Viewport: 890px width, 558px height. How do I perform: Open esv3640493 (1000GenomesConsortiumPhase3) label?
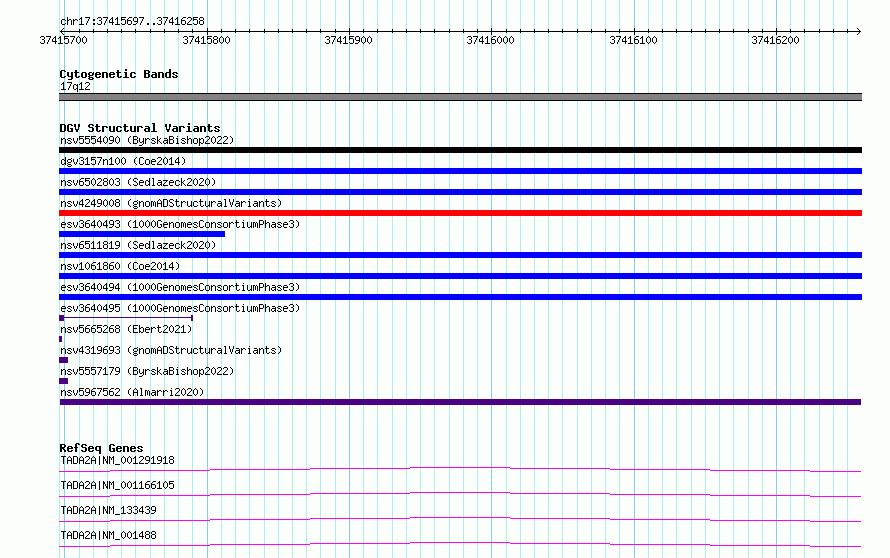pyautogui.click(x=180, y=224)
